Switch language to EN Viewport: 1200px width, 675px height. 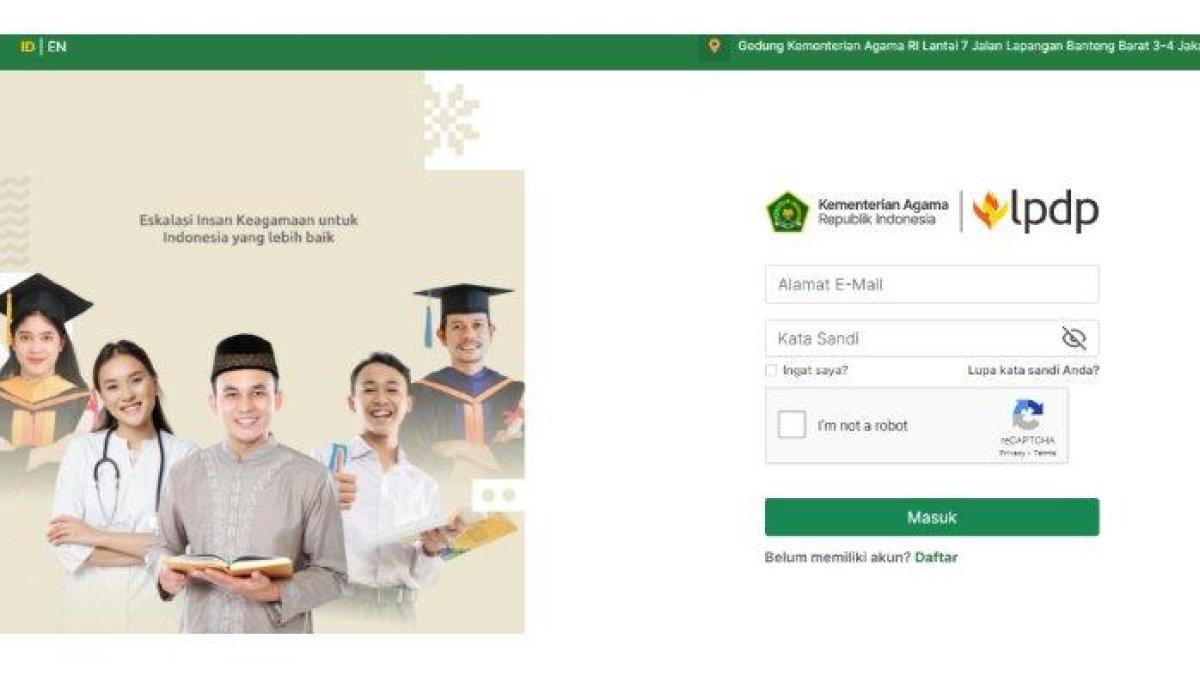pos(57,46)
